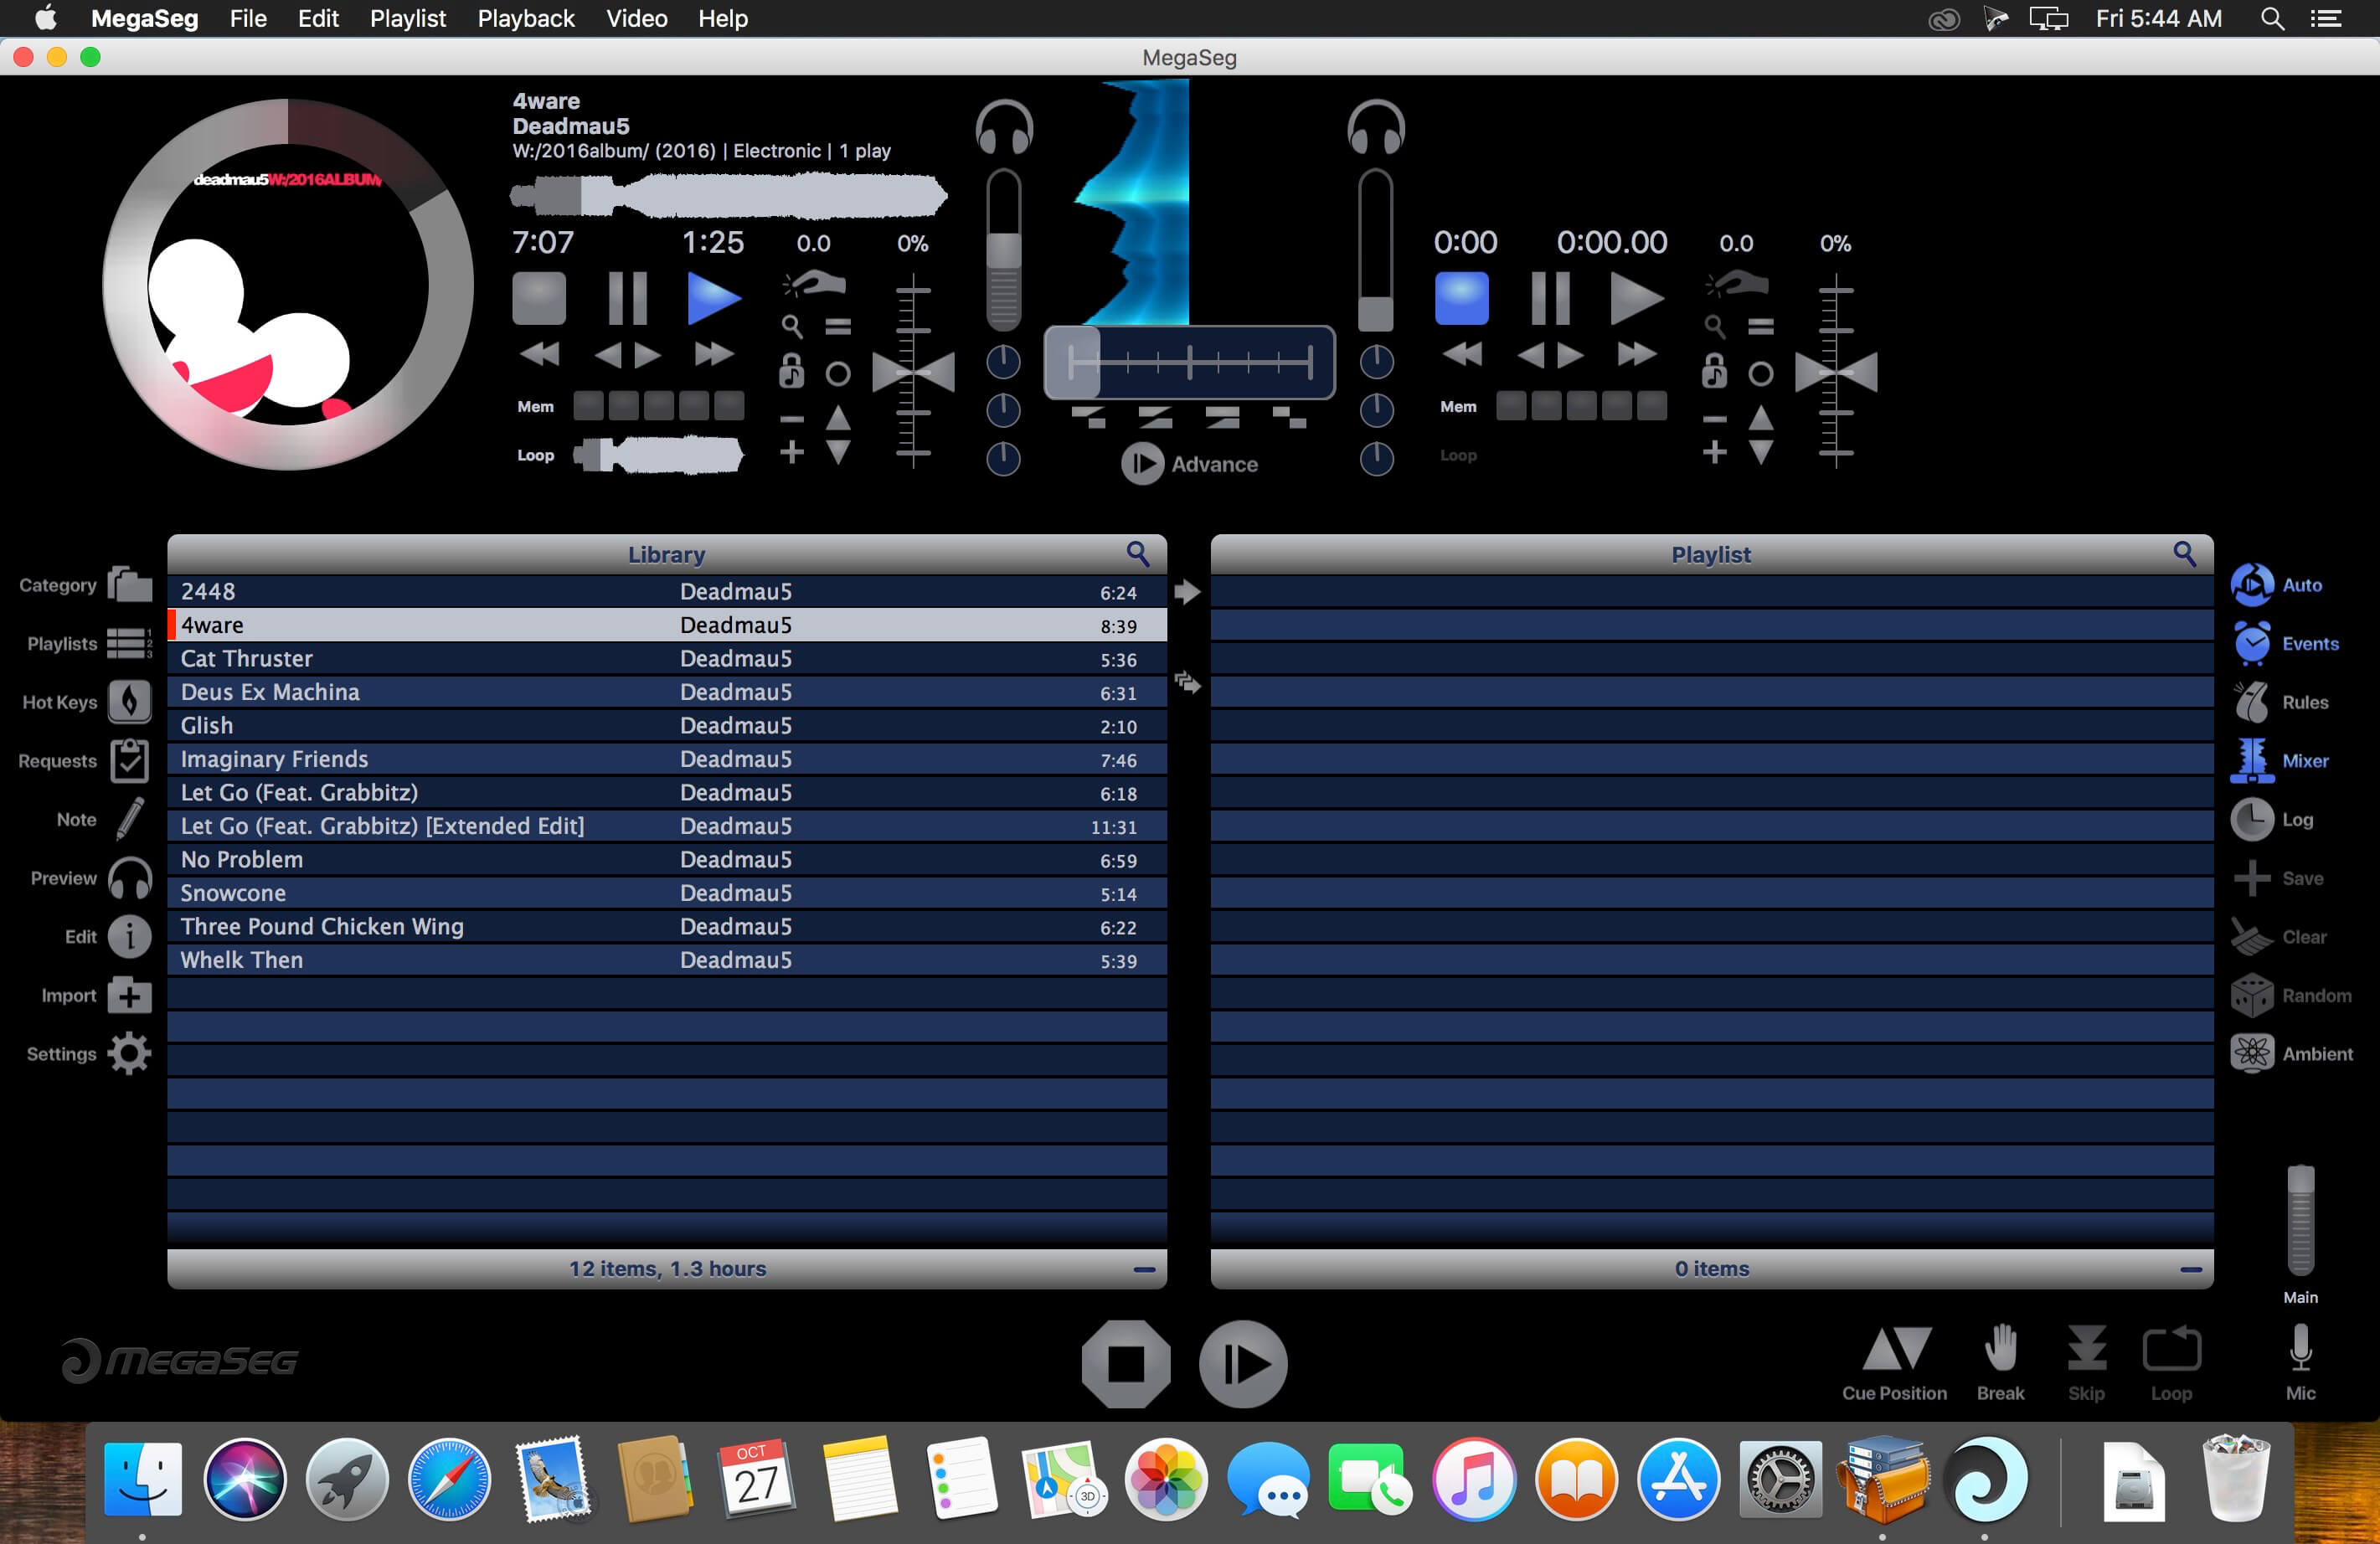The height and width of the screenshot is (1544, 2380).
Task: Click the crossfader slider
Action: point(1190,362)
